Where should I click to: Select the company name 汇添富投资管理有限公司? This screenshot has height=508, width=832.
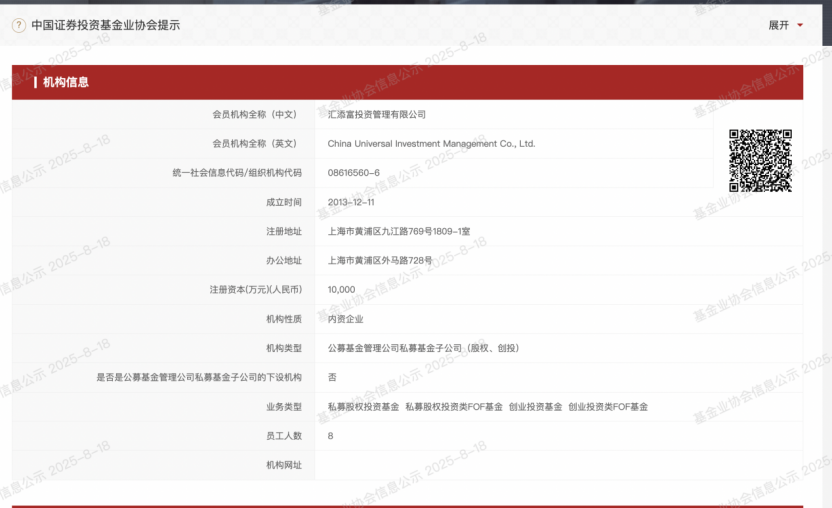point(376,115)
